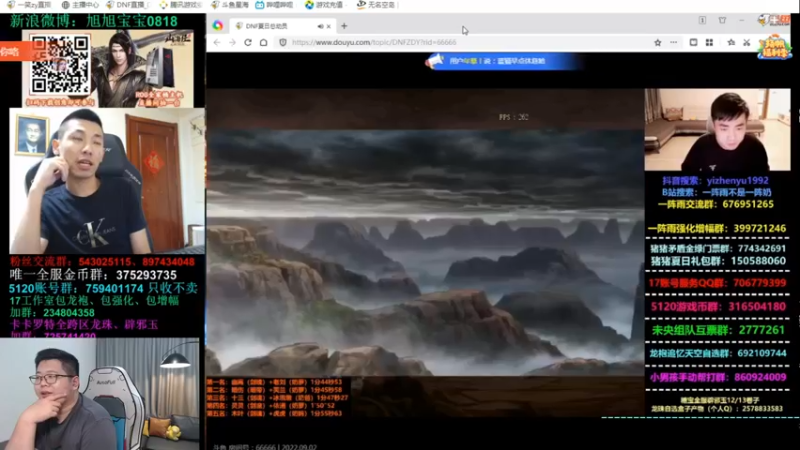Open a new browser tab
Screen dimensions: 800x450
point(344,26)
